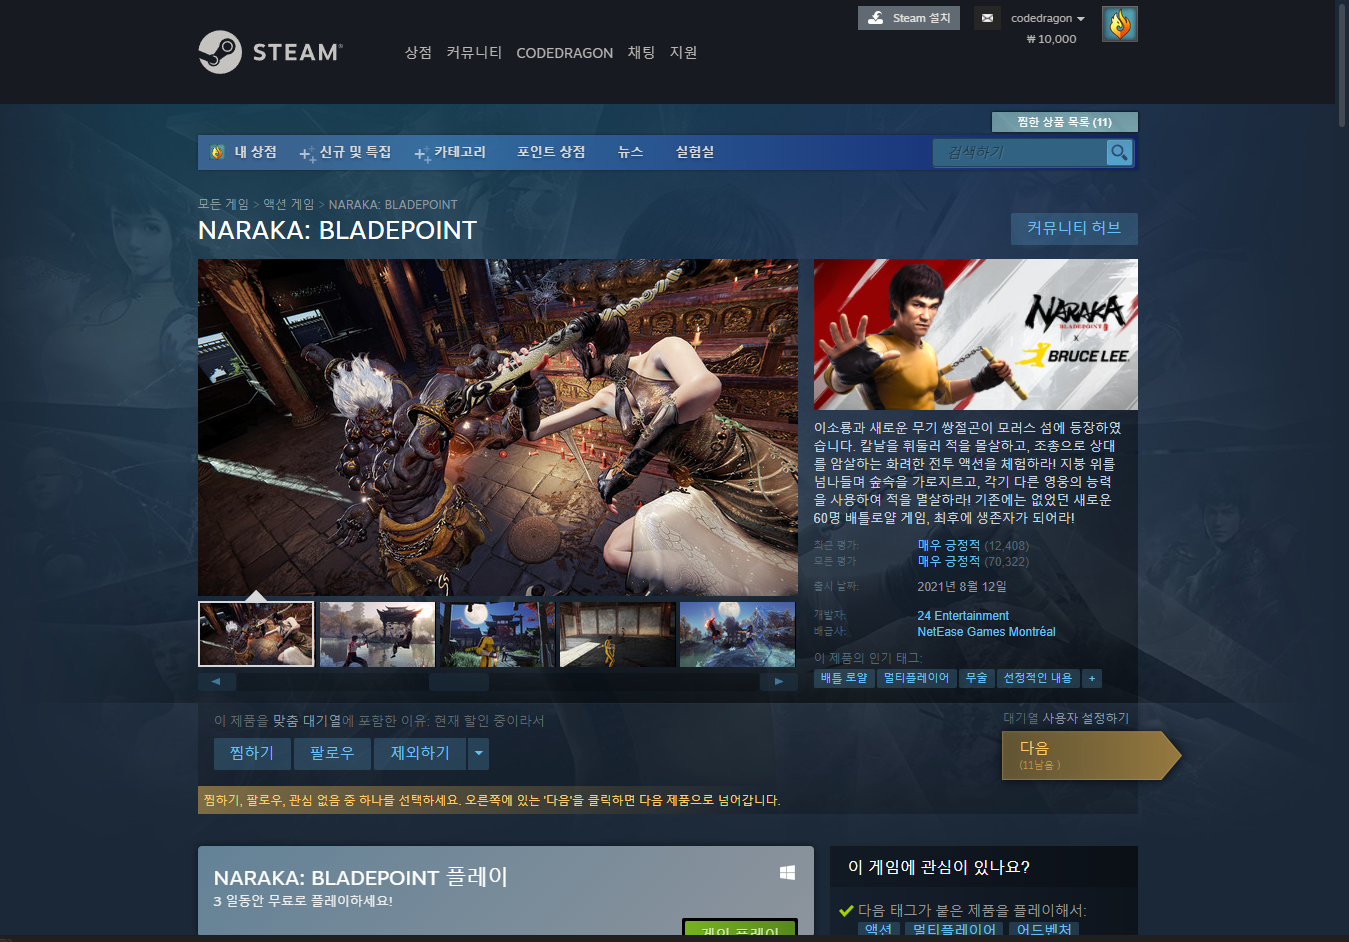Click the 검색하기 search field
The height and width of the screenshot is (942, 1349).
(1020, 152)
